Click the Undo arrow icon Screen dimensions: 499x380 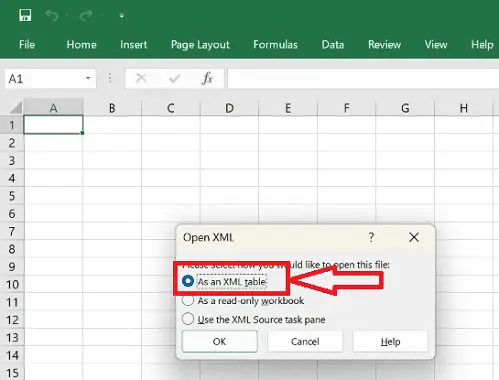point(52,15)
